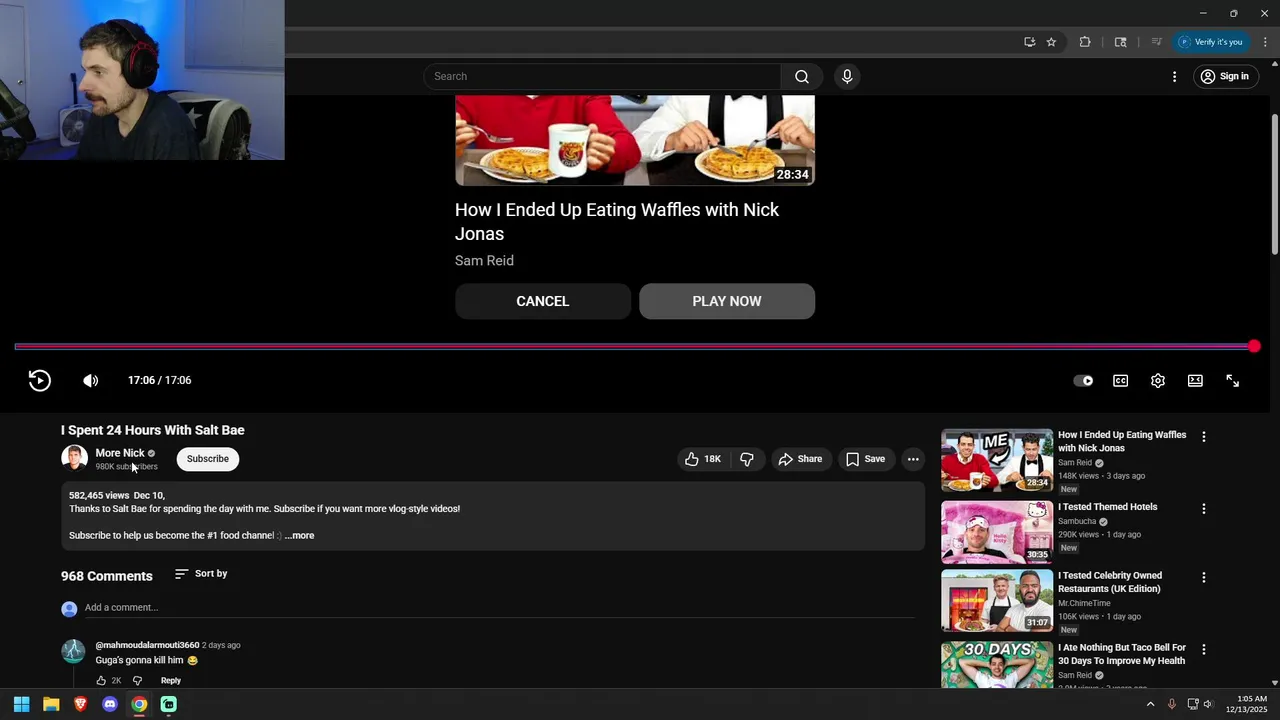Open the Windows Start menu
Screen dimensions: 1280x720
click(21, 704)
